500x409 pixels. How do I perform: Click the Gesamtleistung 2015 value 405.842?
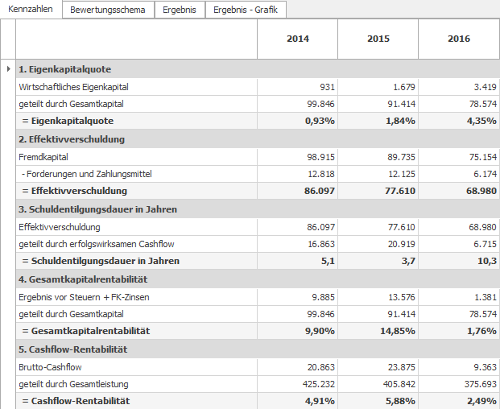399,384
